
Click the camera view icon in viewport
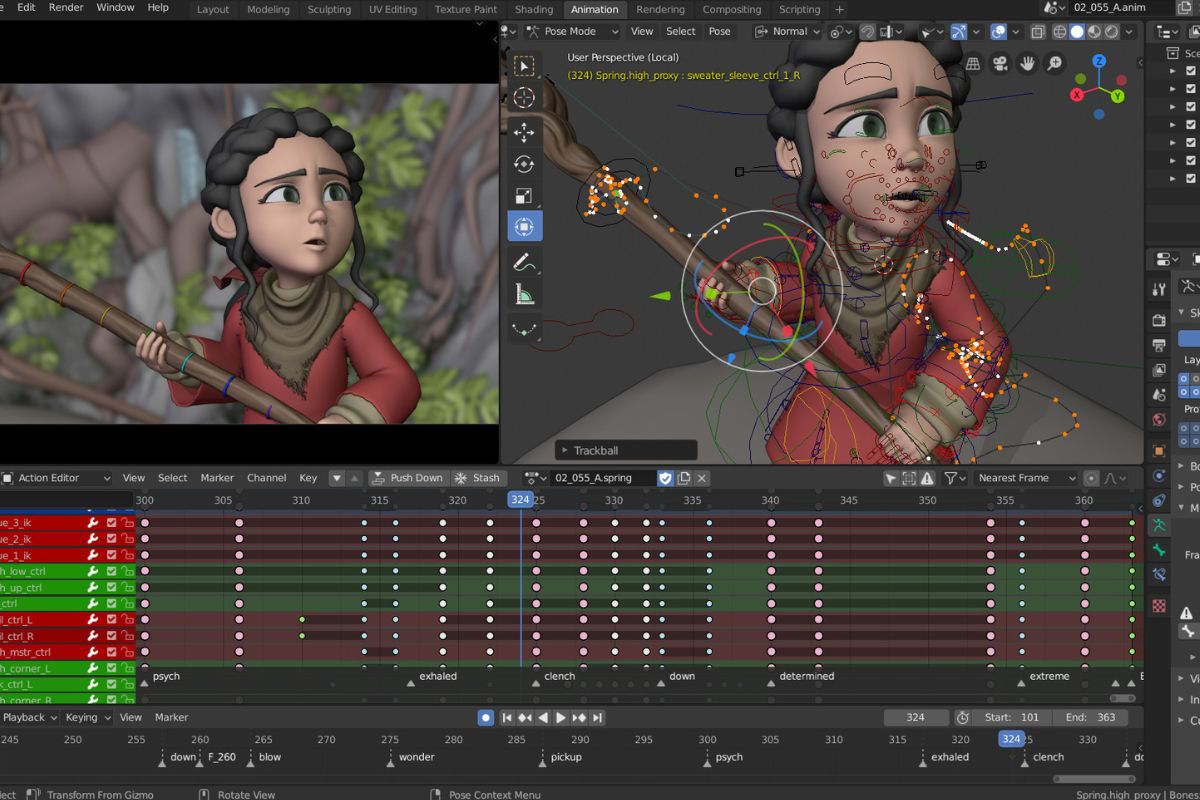coord(999,64)
